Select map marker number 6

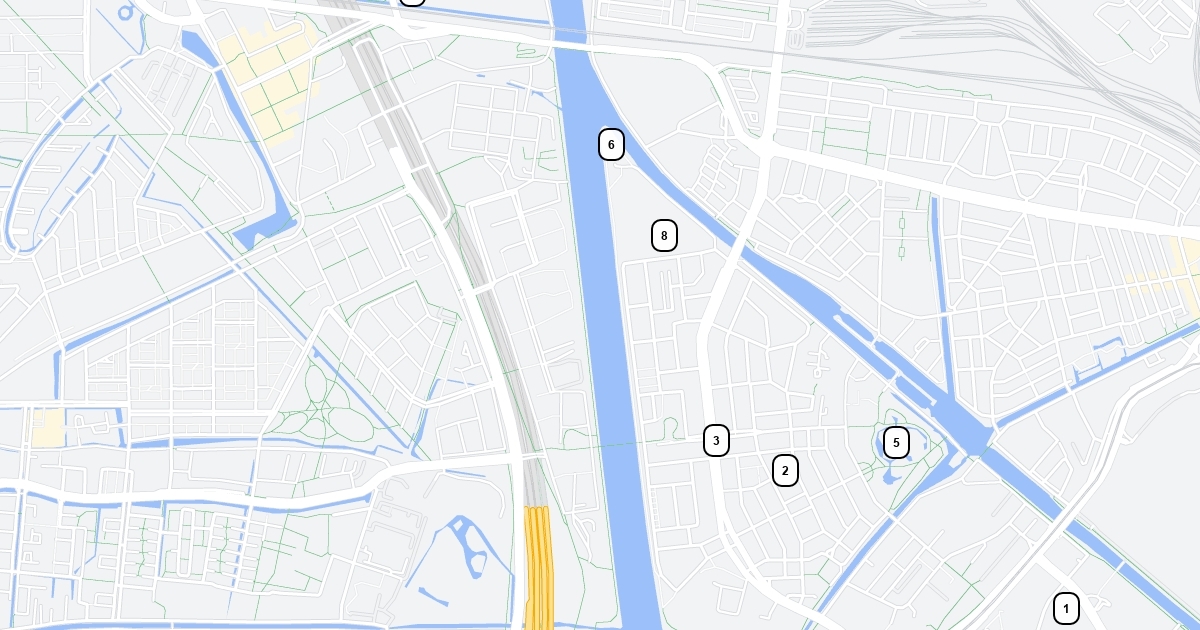pyautogui.click(x=612, y=144)
